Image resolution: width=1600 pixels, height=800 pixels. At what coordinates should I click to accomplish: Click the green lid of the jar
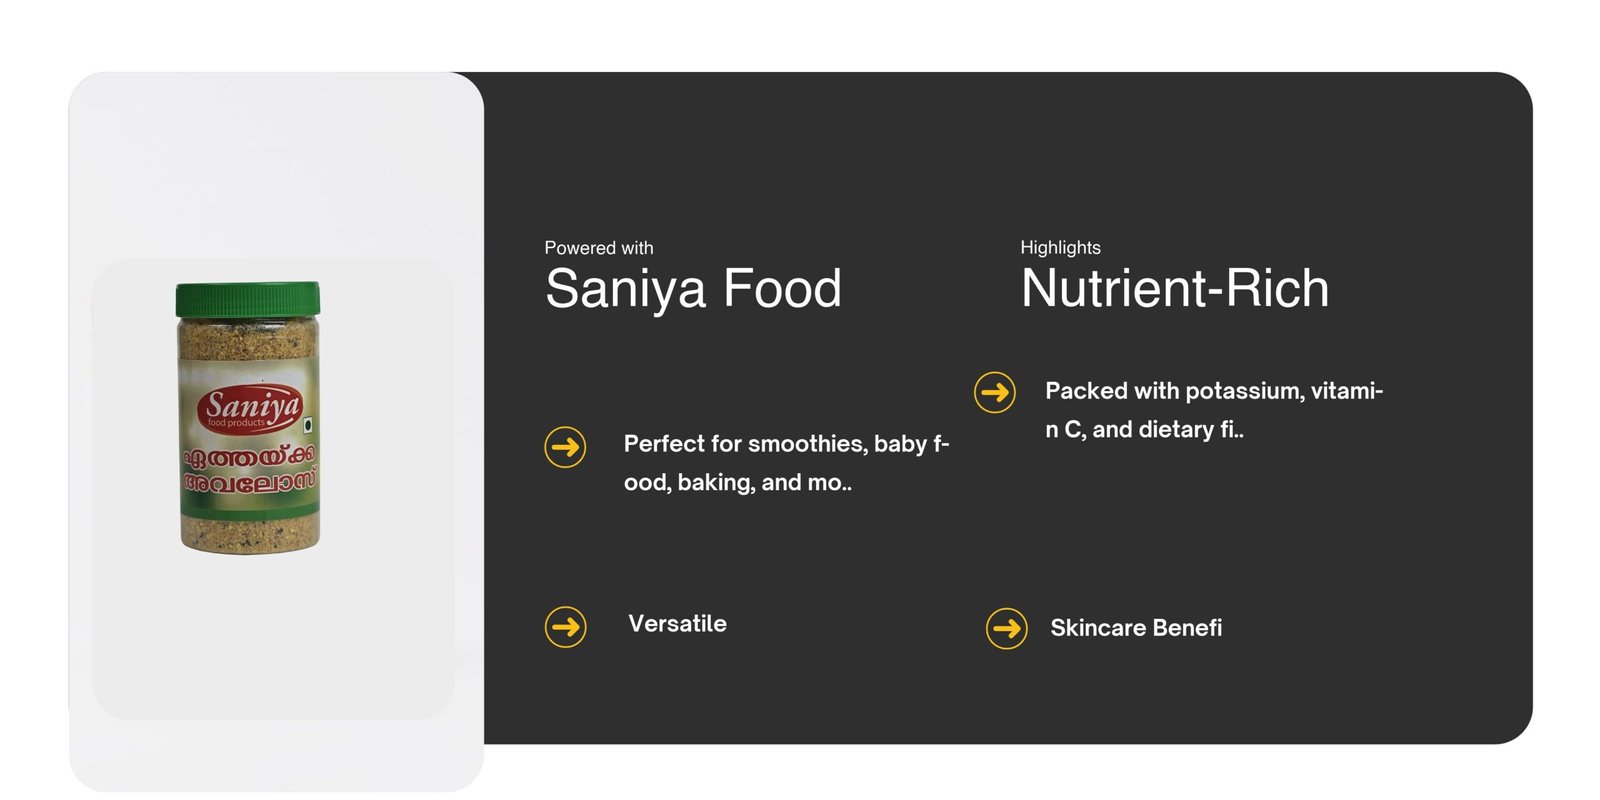248,299
